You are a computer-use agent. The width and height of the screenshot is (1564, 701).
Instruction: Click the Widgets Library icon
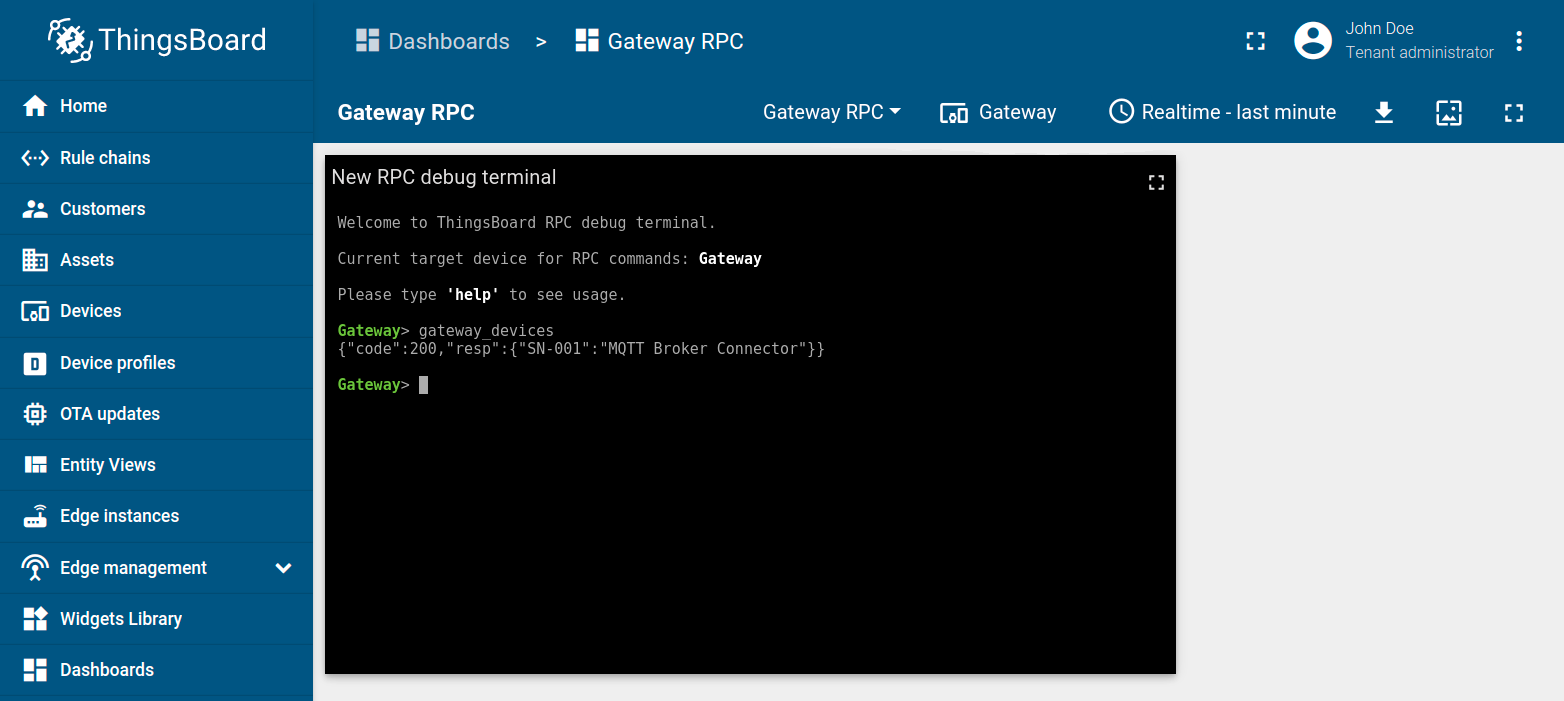tap(35, 619)
